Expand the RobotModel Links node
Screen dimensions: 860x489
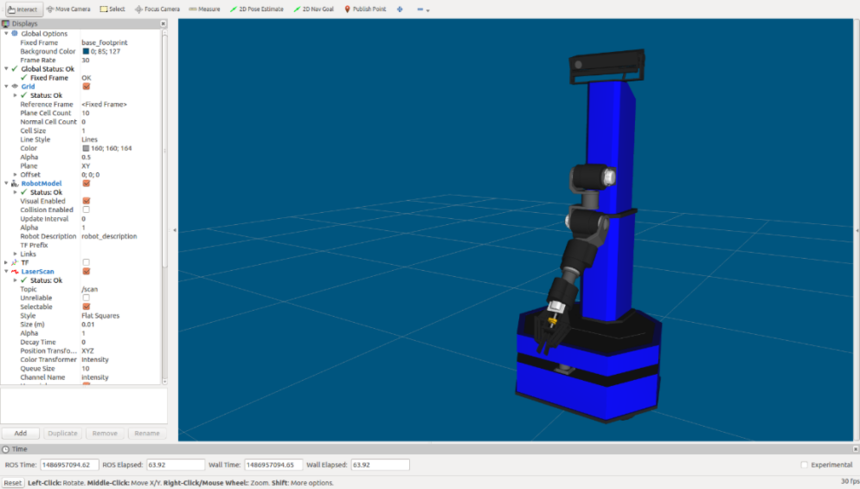15,254
